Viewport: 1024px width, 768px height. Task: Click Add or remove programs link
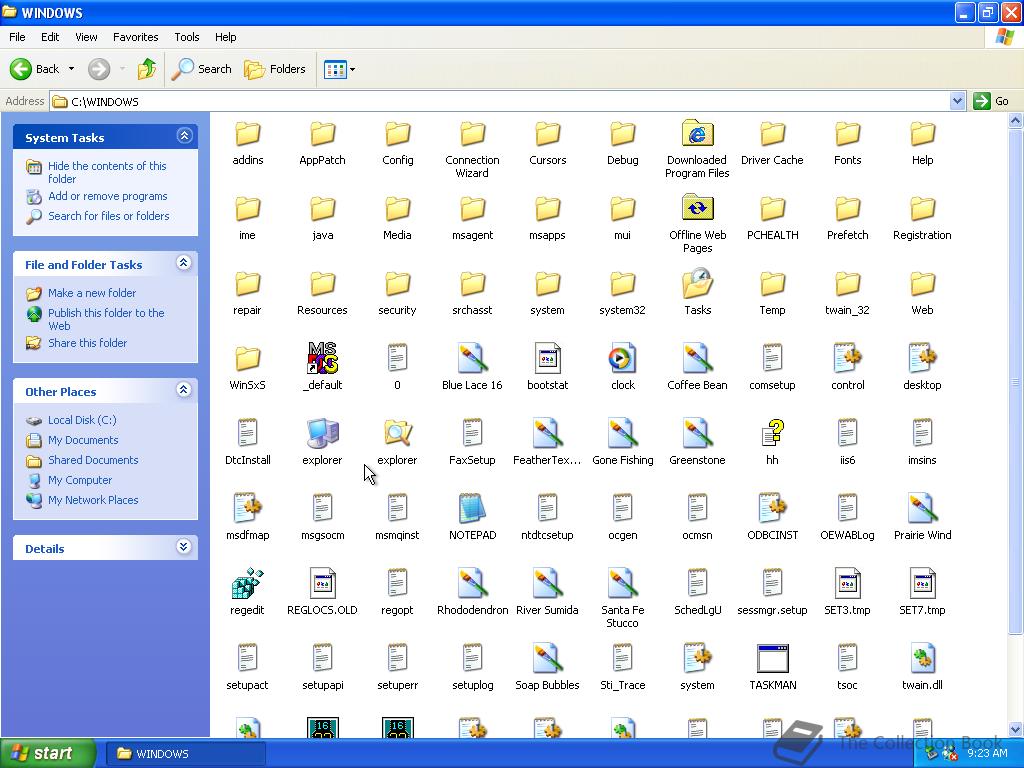(x=108, y=196)
